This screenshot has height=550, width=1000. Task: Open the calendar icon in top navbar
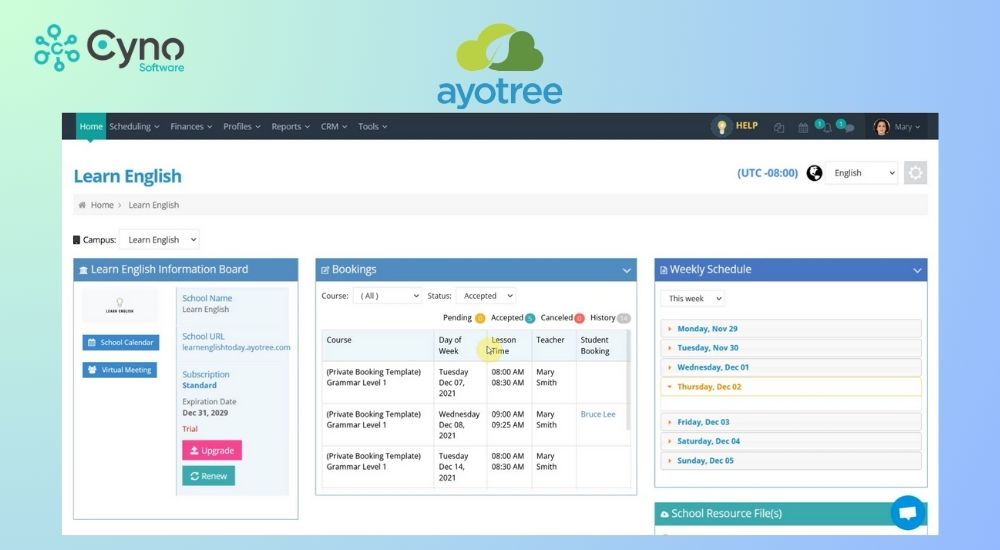(x=803, y=128)
